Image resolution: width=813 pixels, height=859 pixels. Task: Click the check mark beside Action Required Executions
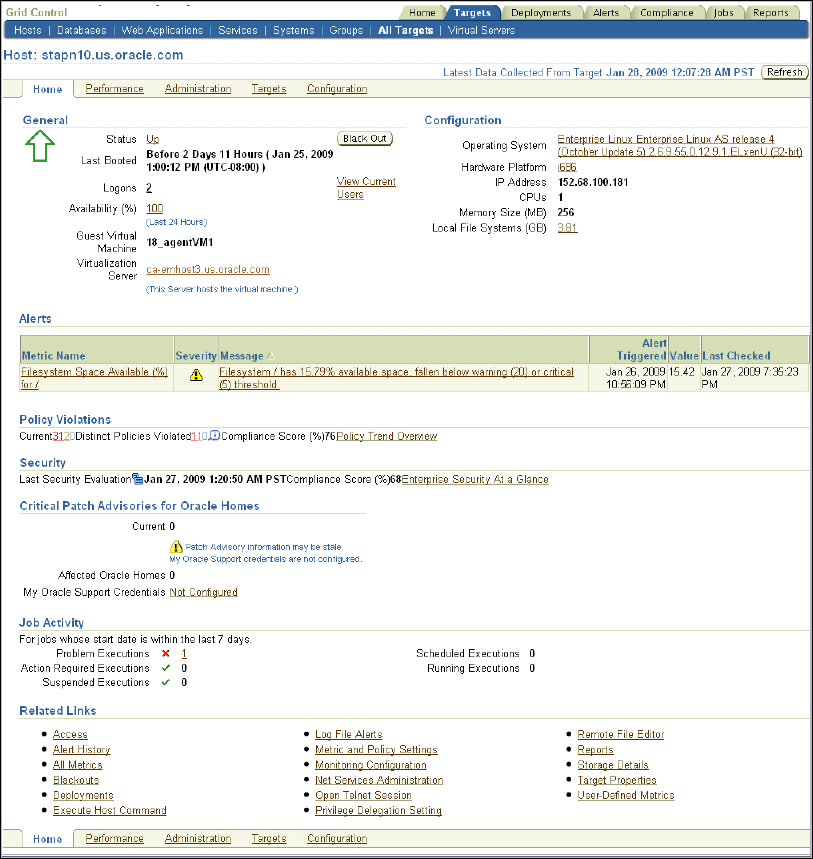click(x=165, y=668)
